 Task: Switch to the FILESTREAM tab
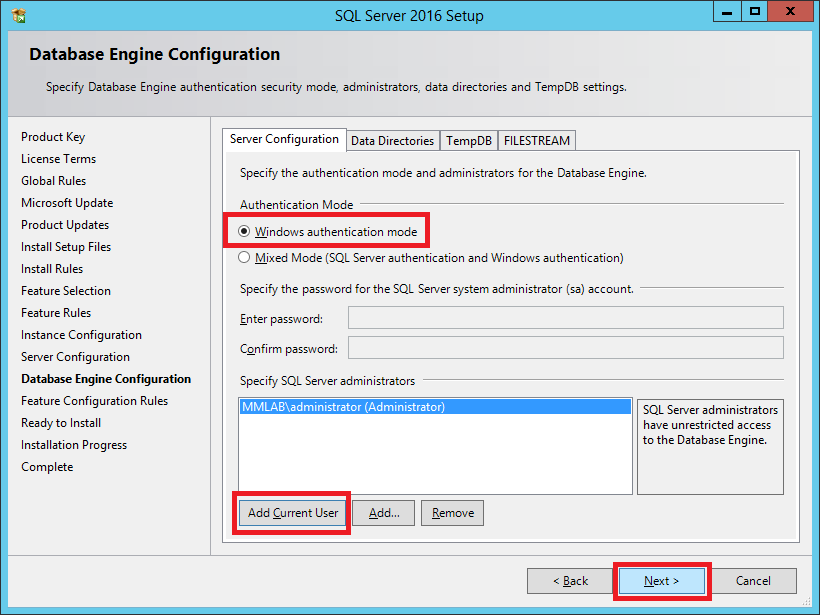tap(536, 141)
